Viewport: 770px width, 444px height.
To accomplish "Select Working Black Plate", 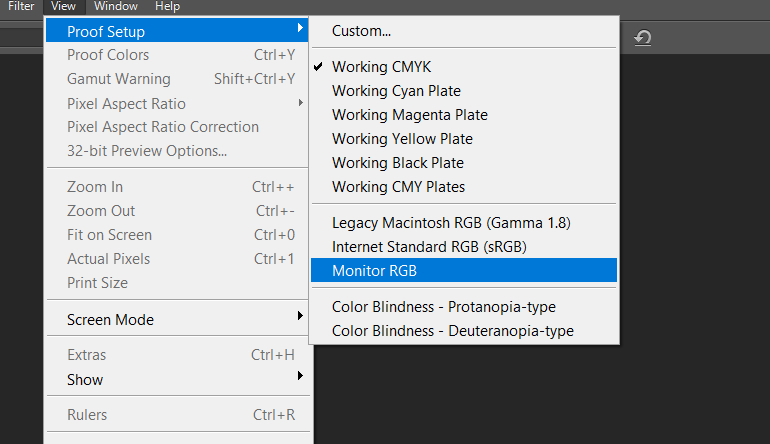I will pos(398,163).
